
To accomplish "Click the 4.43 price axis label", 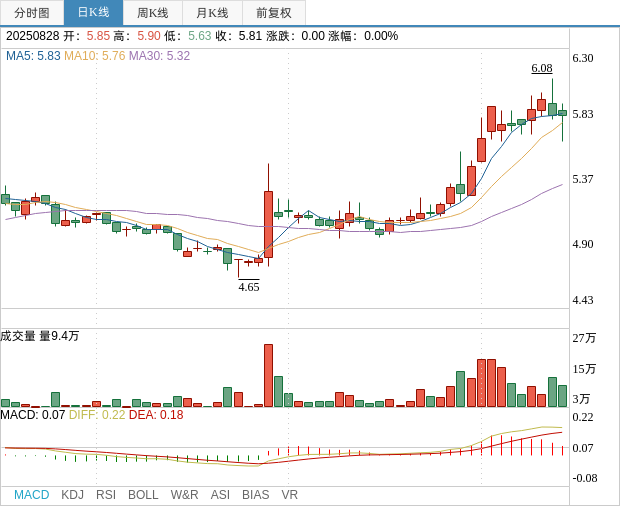I will (583, 300).
